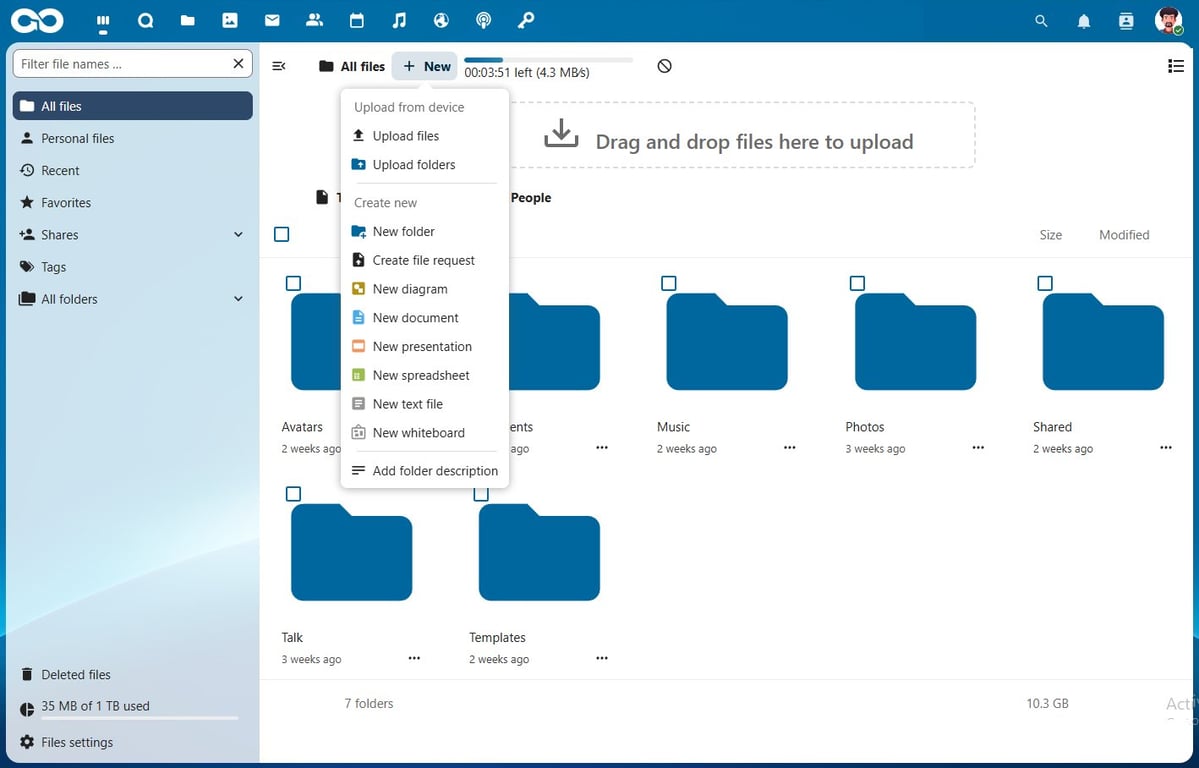Image resolution: width=1199 pixels, height=768 pixels.
Task: Toggle the select all files checkbox
Action: tap(281, 234)
